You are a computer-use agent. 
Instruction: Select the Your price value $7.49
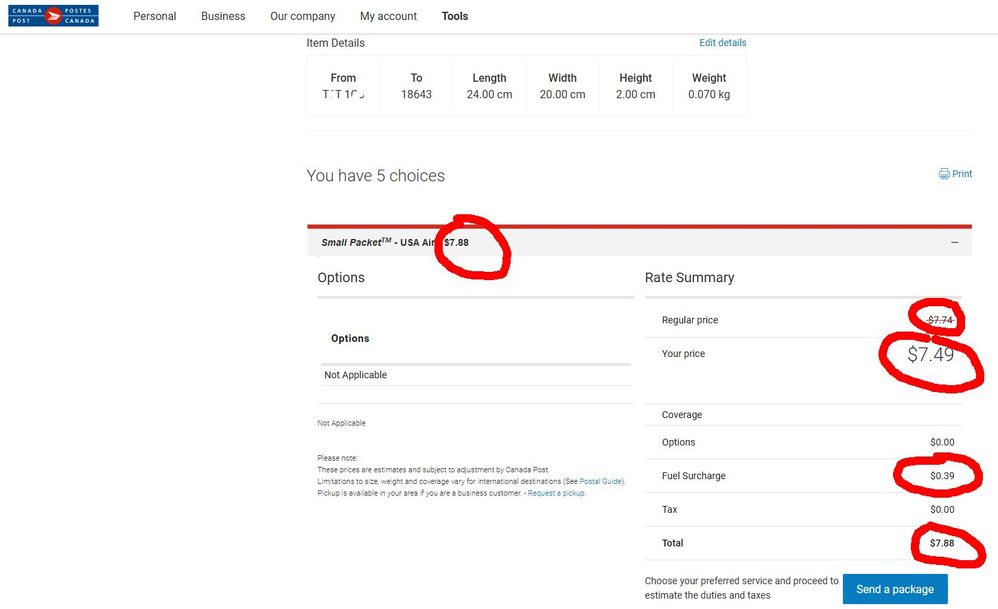point(931,354)
